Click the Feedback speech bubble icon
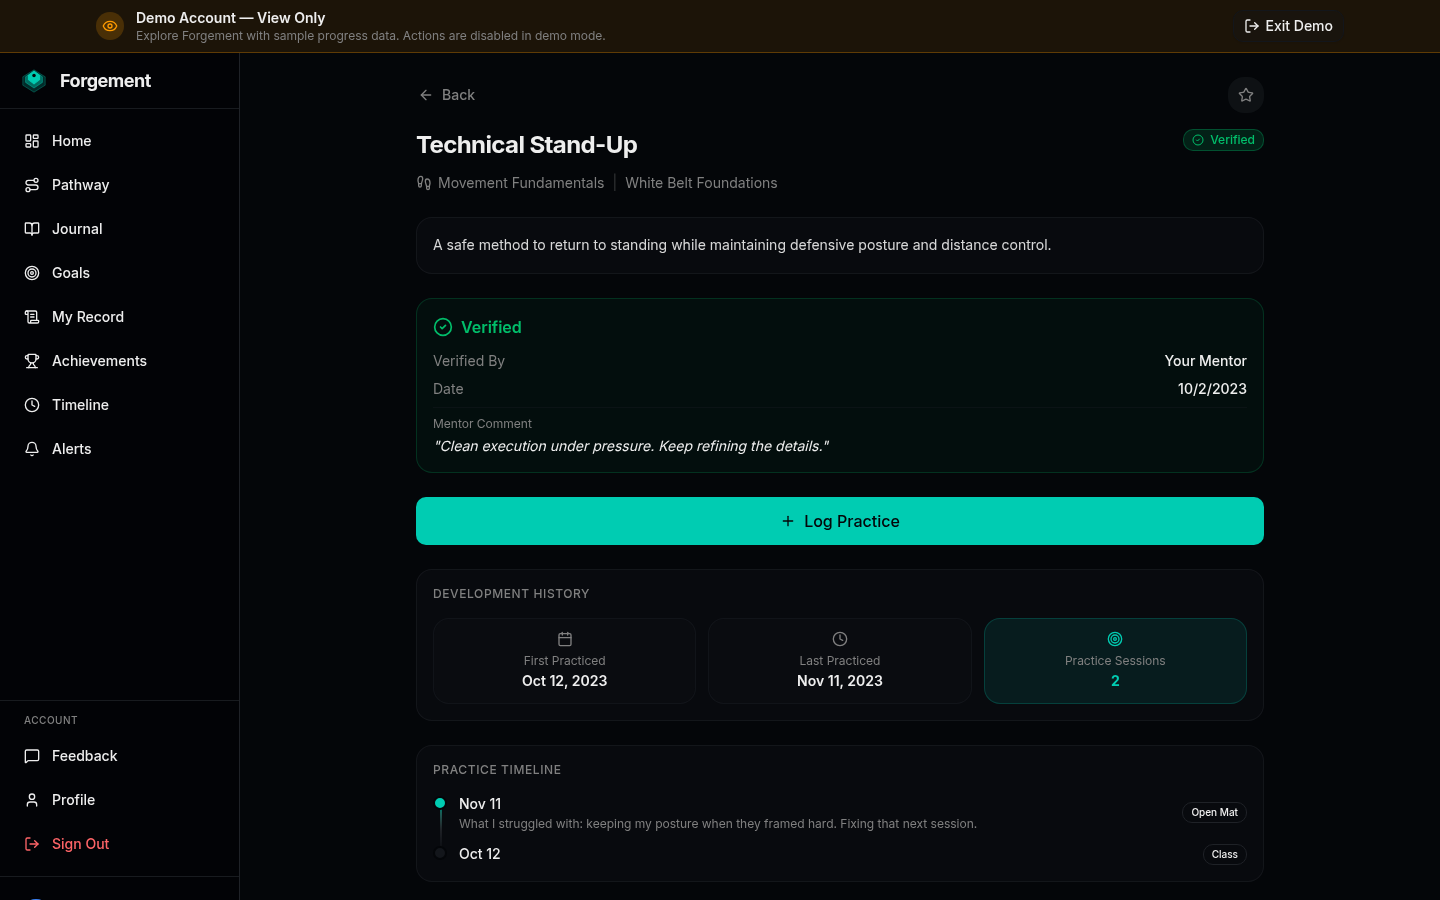Image resolution: width=1440 pixels, height=900 pixels. pyautogui.click(x=32, y=756)
